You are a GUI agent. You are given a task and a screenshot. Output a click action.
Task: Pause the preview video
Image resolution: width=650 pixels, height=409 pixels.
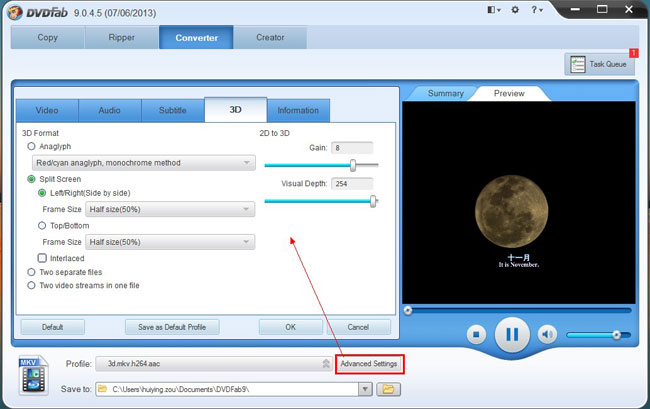[512, 334]
